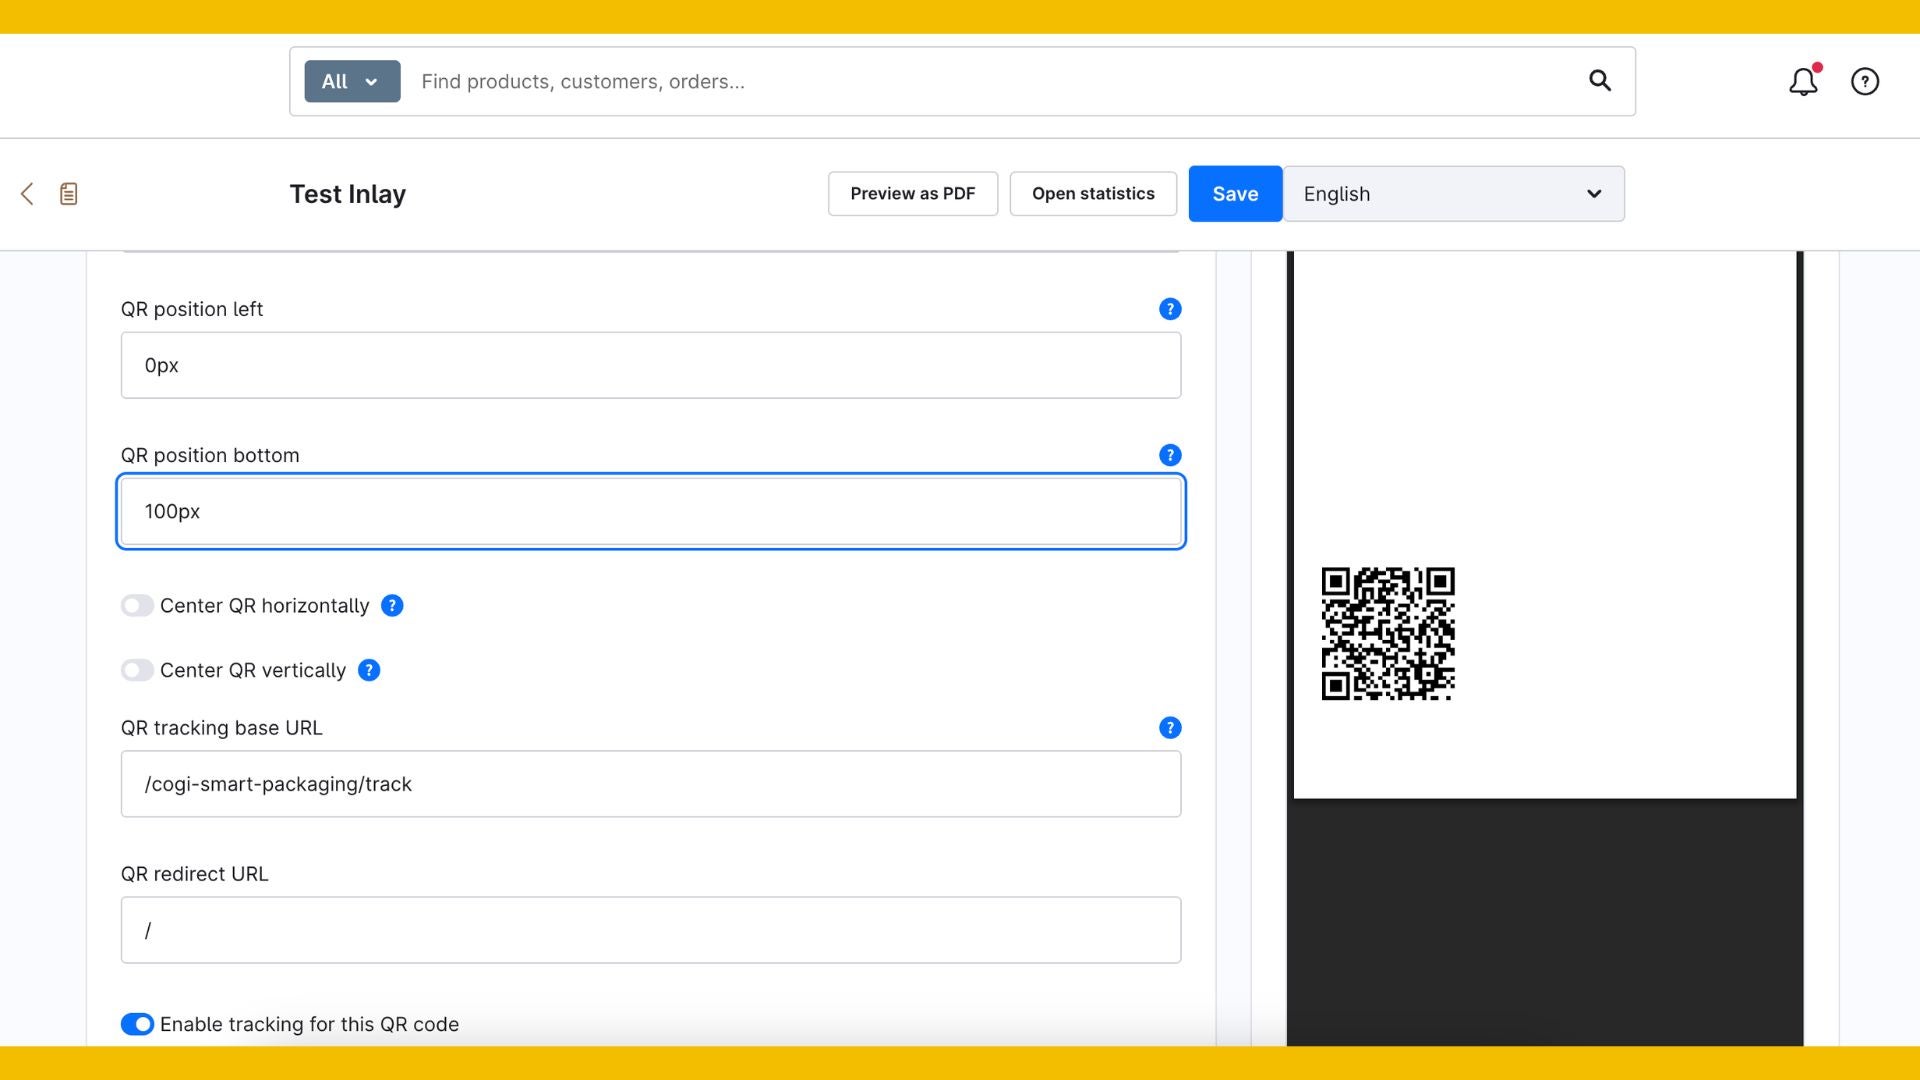
Task: Open the notifications bell
Action: point(1803,82)
